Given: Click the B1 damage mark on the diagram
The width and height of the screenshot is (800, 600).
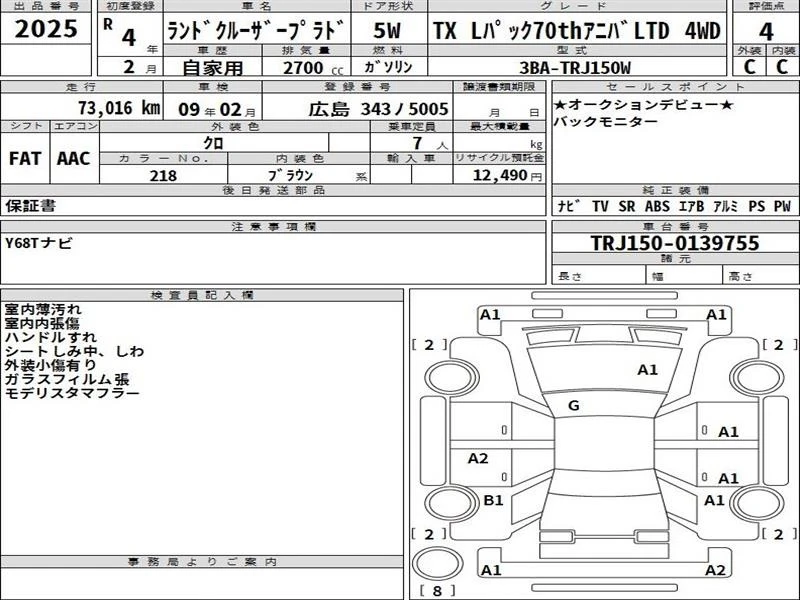Looking at the screenshot, I should [493, 501].
